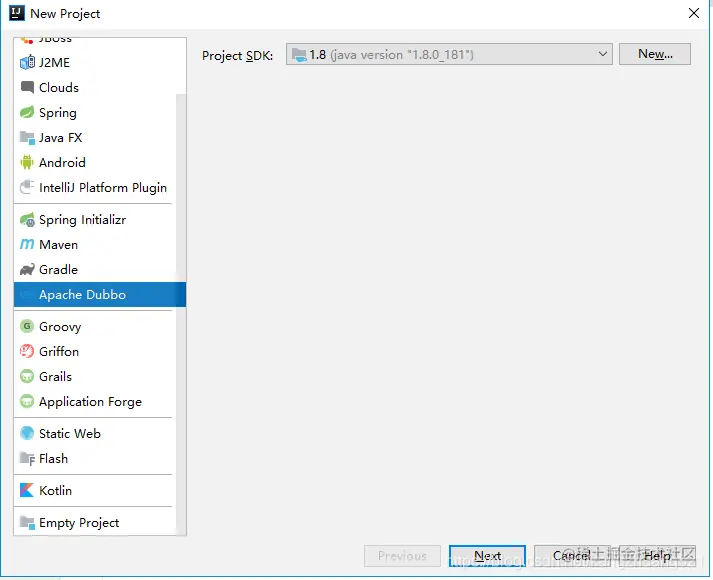Select 'Flash' project type
713x580 pixels.
[x=95, y=458]
